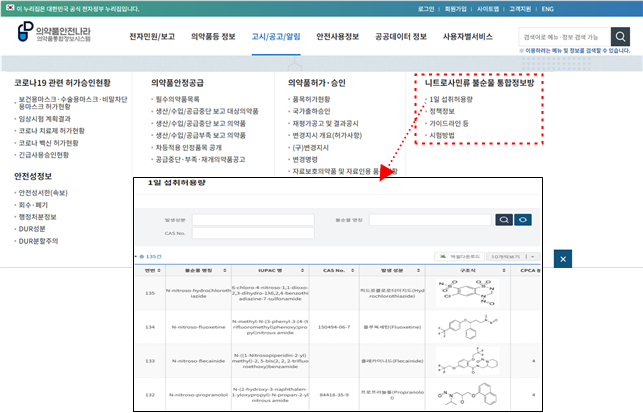Click the Excel download icon button
The image size is (643, 413).
pyautogui.click(x=460, y=256)
